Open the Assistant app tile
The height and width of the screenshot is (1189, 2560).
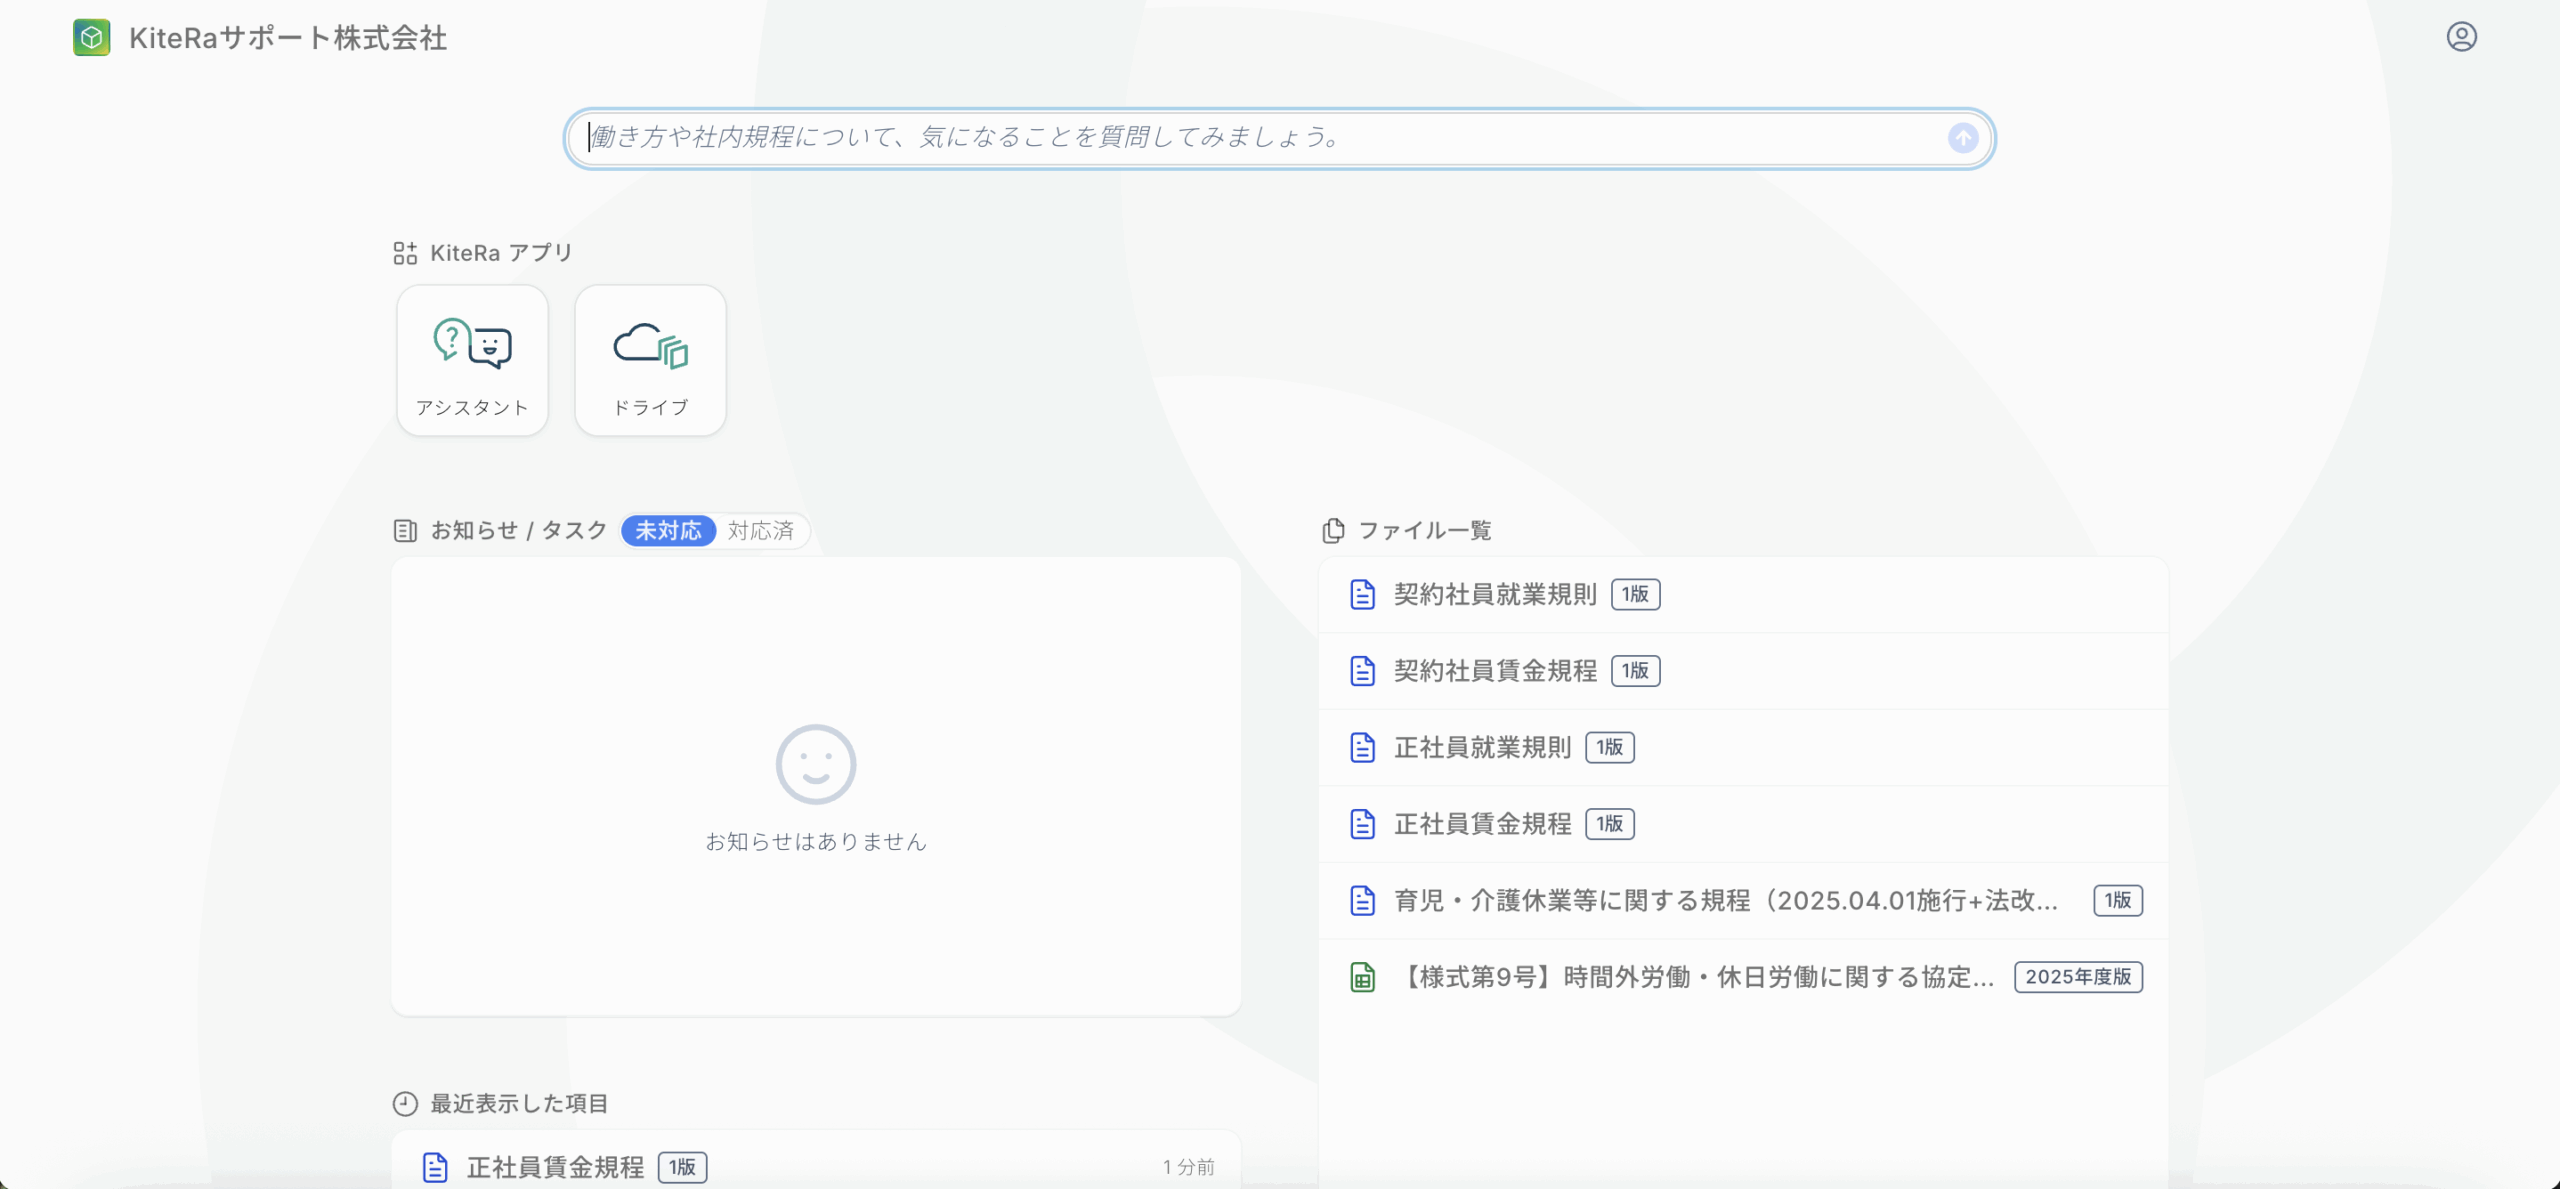click(x=472, y=360)
